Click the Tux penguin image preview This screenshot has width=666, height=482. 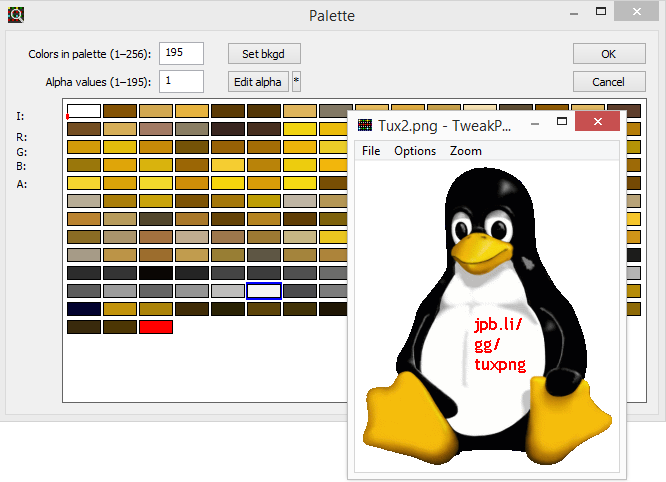point(487,316)
